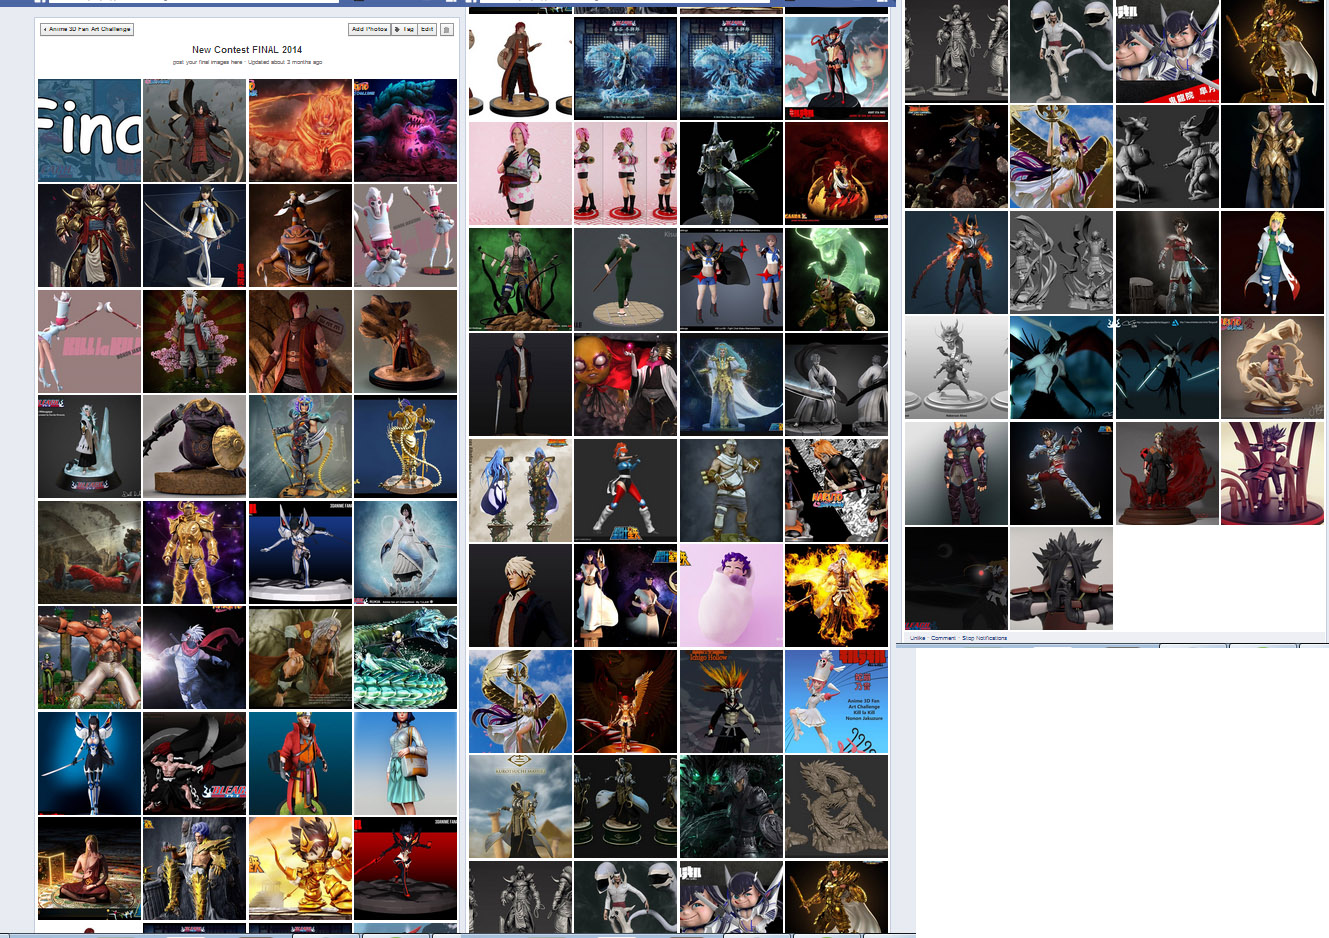
Task: Click the Comment link
Action: click(943, 637)
